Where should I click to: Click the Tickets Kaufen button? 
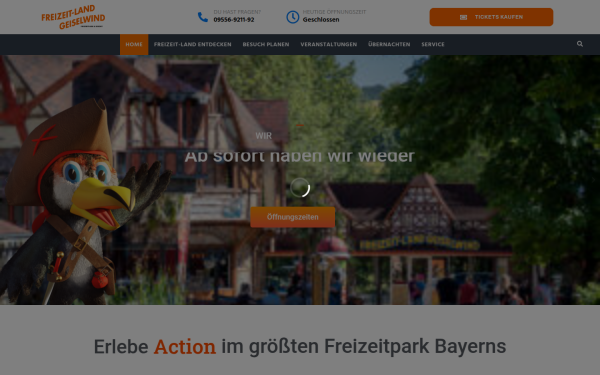491,17
